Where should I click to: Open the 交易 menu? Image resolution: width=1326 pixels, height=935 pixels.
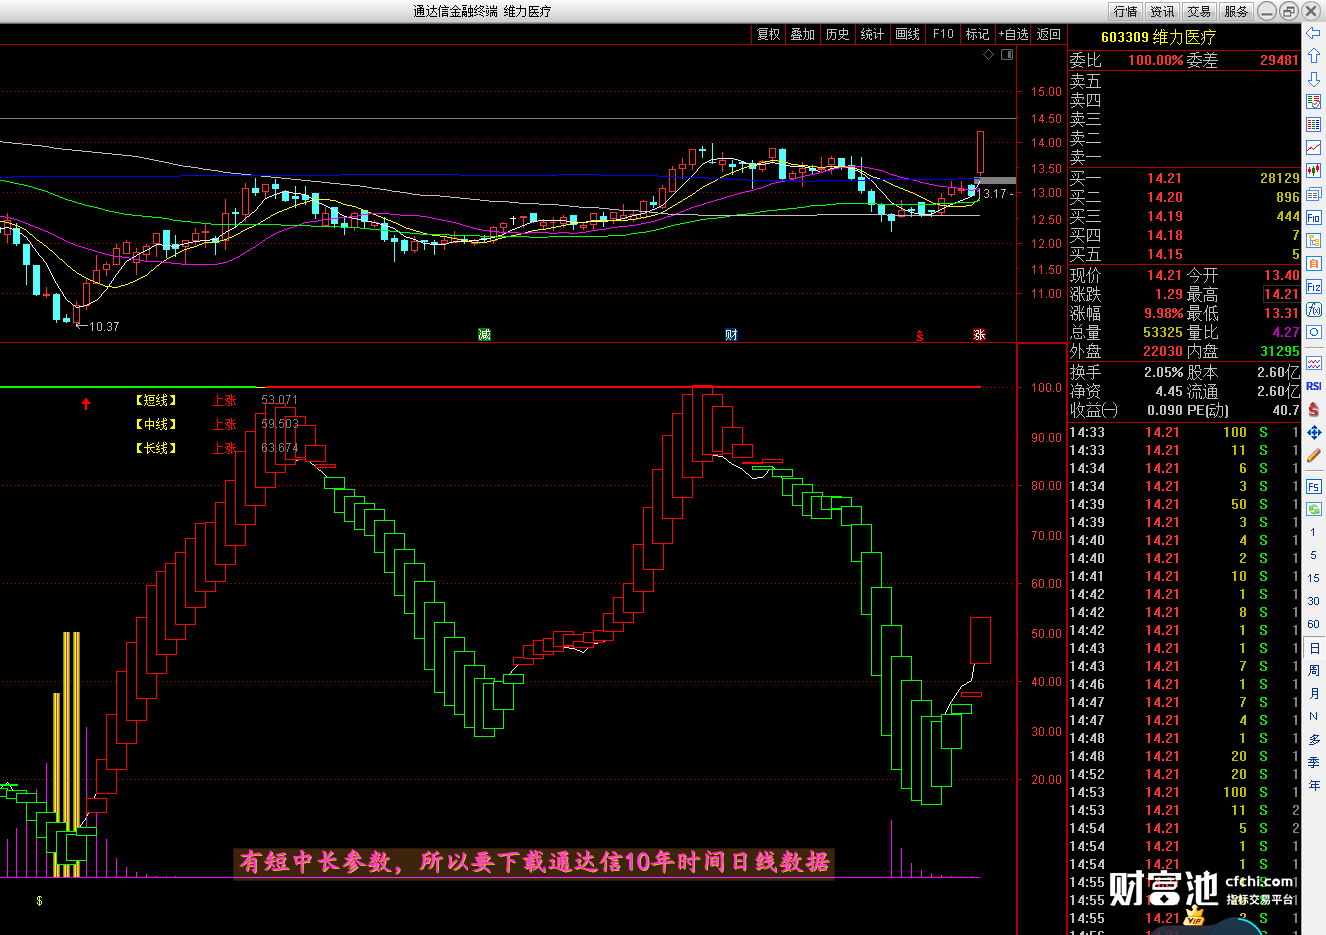pyautogui.click(x=1199, y=11)
